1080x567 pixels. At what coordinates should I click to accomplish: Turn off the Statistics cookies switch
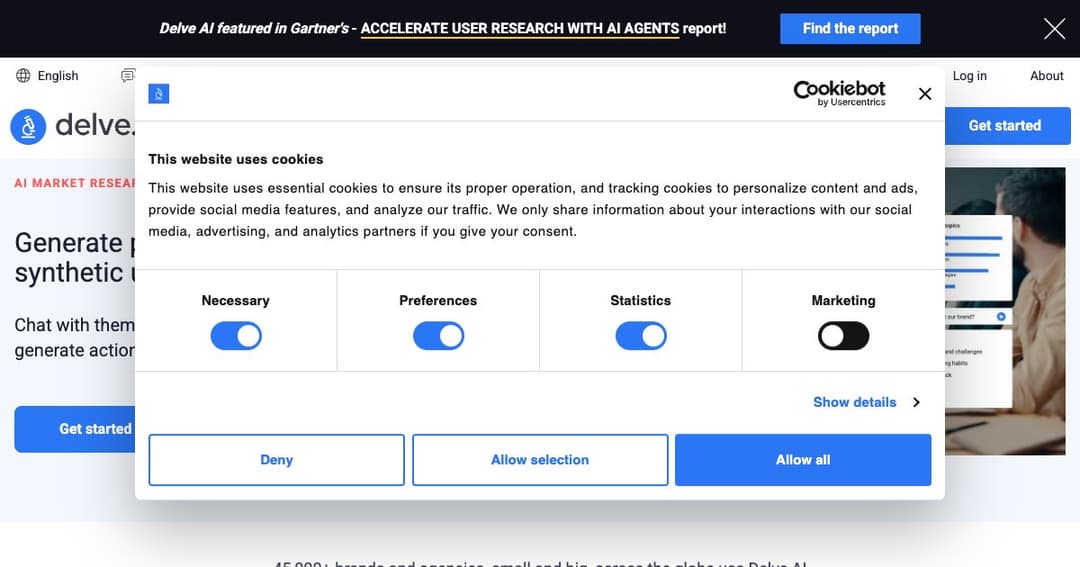click(x=641, y=336)
